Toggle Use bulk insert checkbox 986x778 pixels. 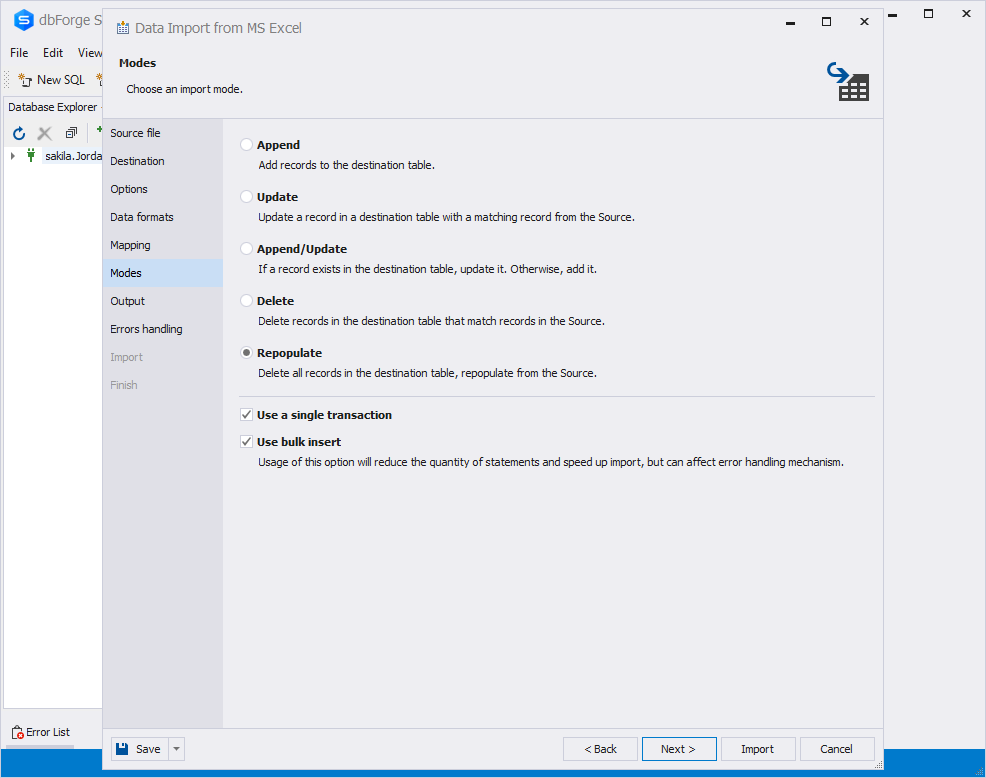[246, 442]
